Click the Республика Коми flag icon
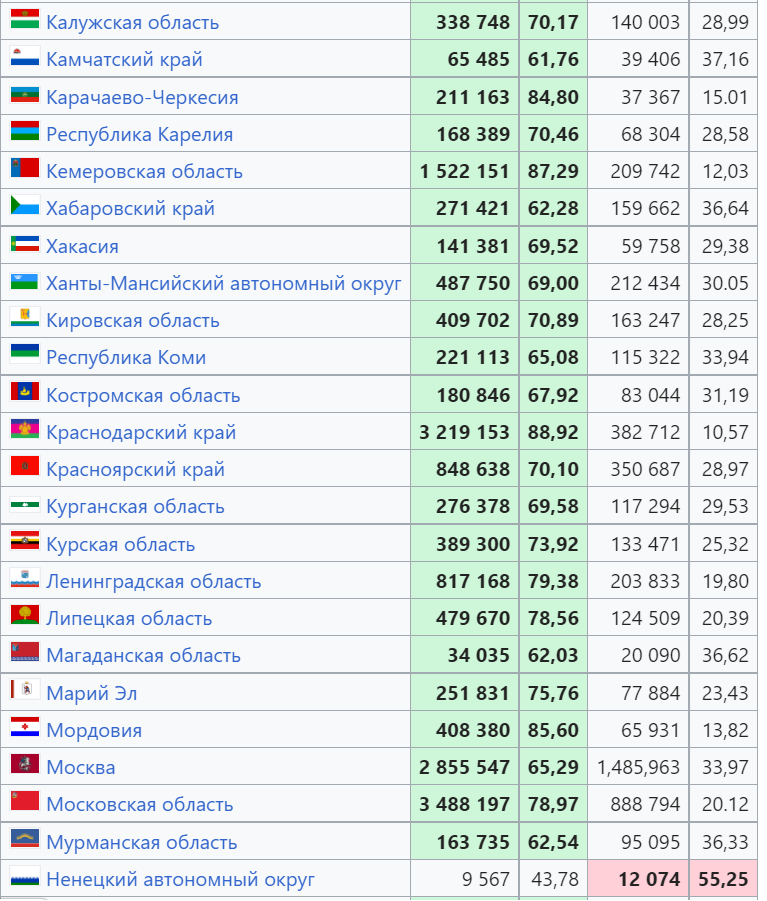 click(x=25, y=354)
